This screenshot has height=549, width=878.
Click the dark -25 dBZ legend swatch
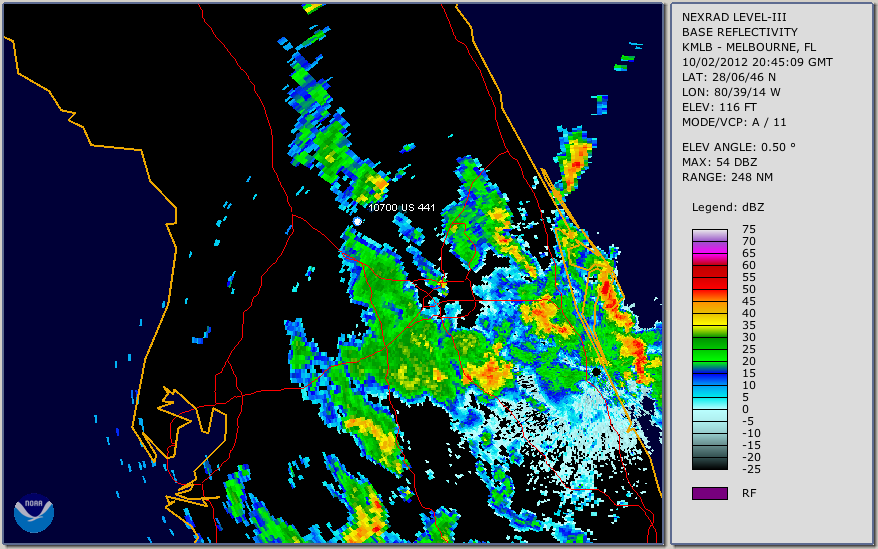coord(709,464)
